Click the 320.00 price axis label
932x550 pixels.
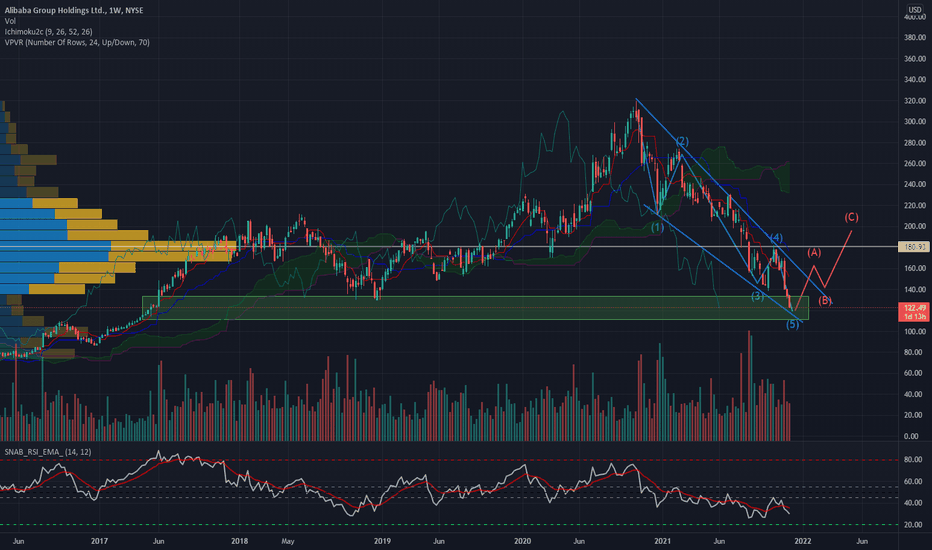point(915,101)
